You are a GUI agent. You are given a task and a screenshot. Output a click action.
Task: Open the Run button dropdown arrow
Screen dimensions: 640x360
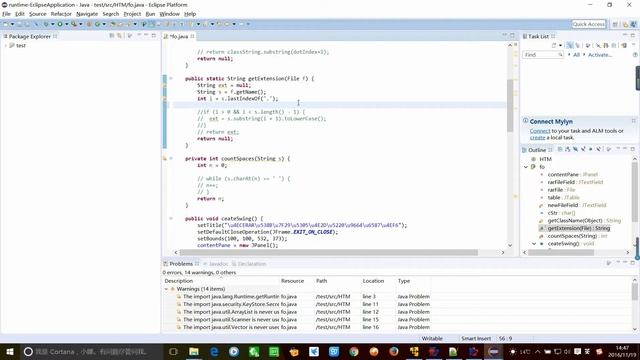(x=67, y=24)
